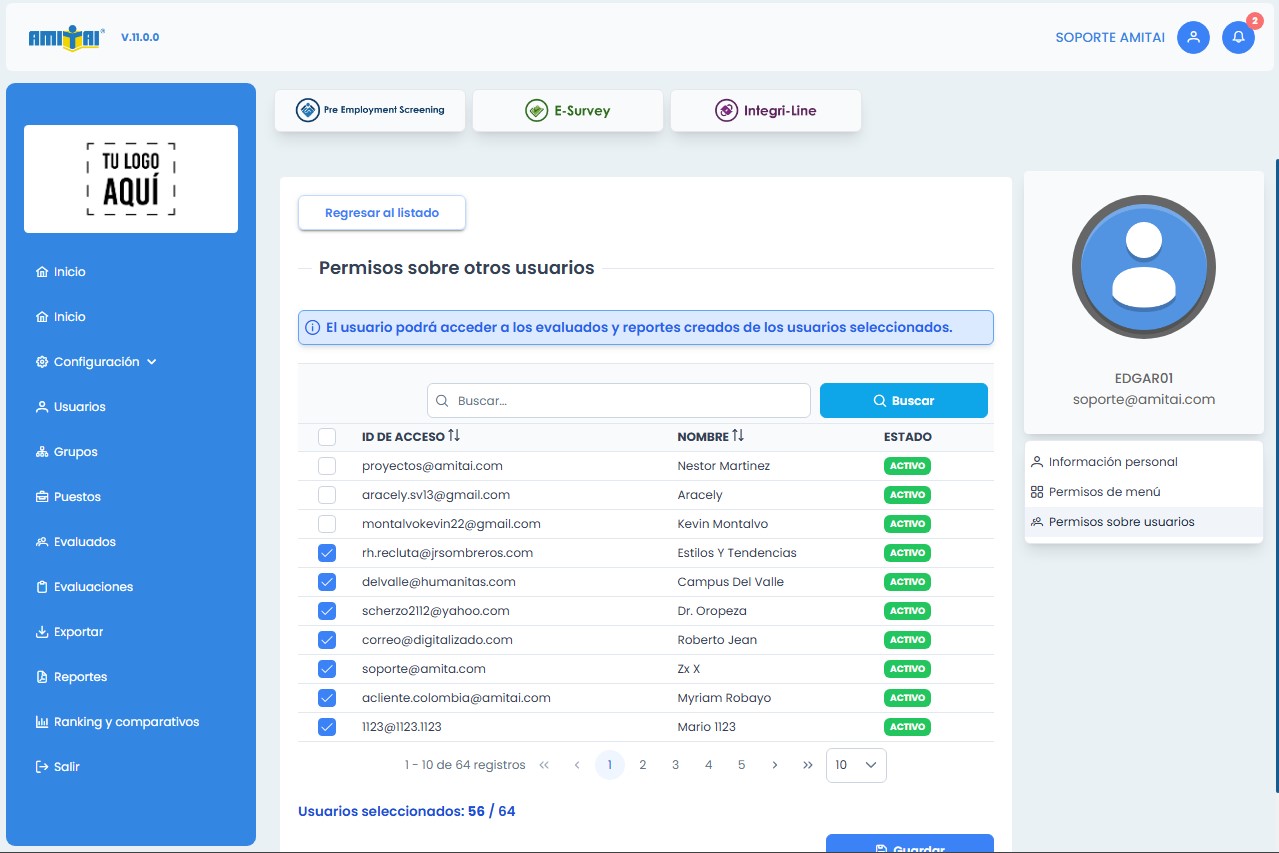Click the Pre Employment Screening logo icon
The width and height of the screenshot is (1279, 853).
click(x=308, y=110)
